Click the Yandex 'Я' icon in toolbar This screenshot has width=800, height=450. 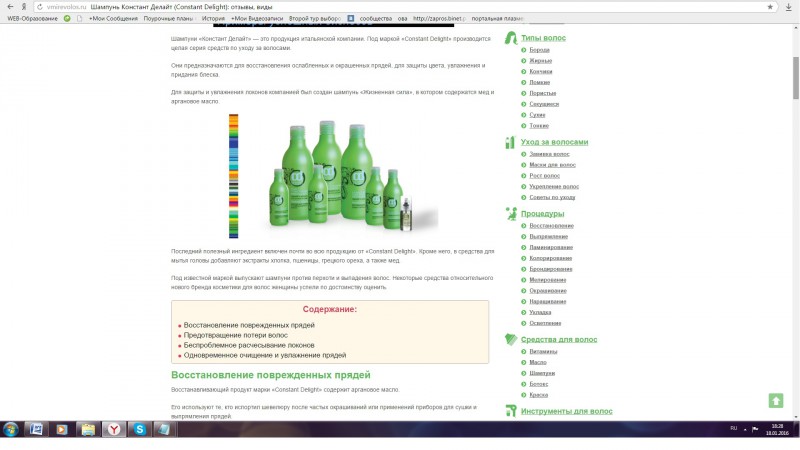(23, 7)
